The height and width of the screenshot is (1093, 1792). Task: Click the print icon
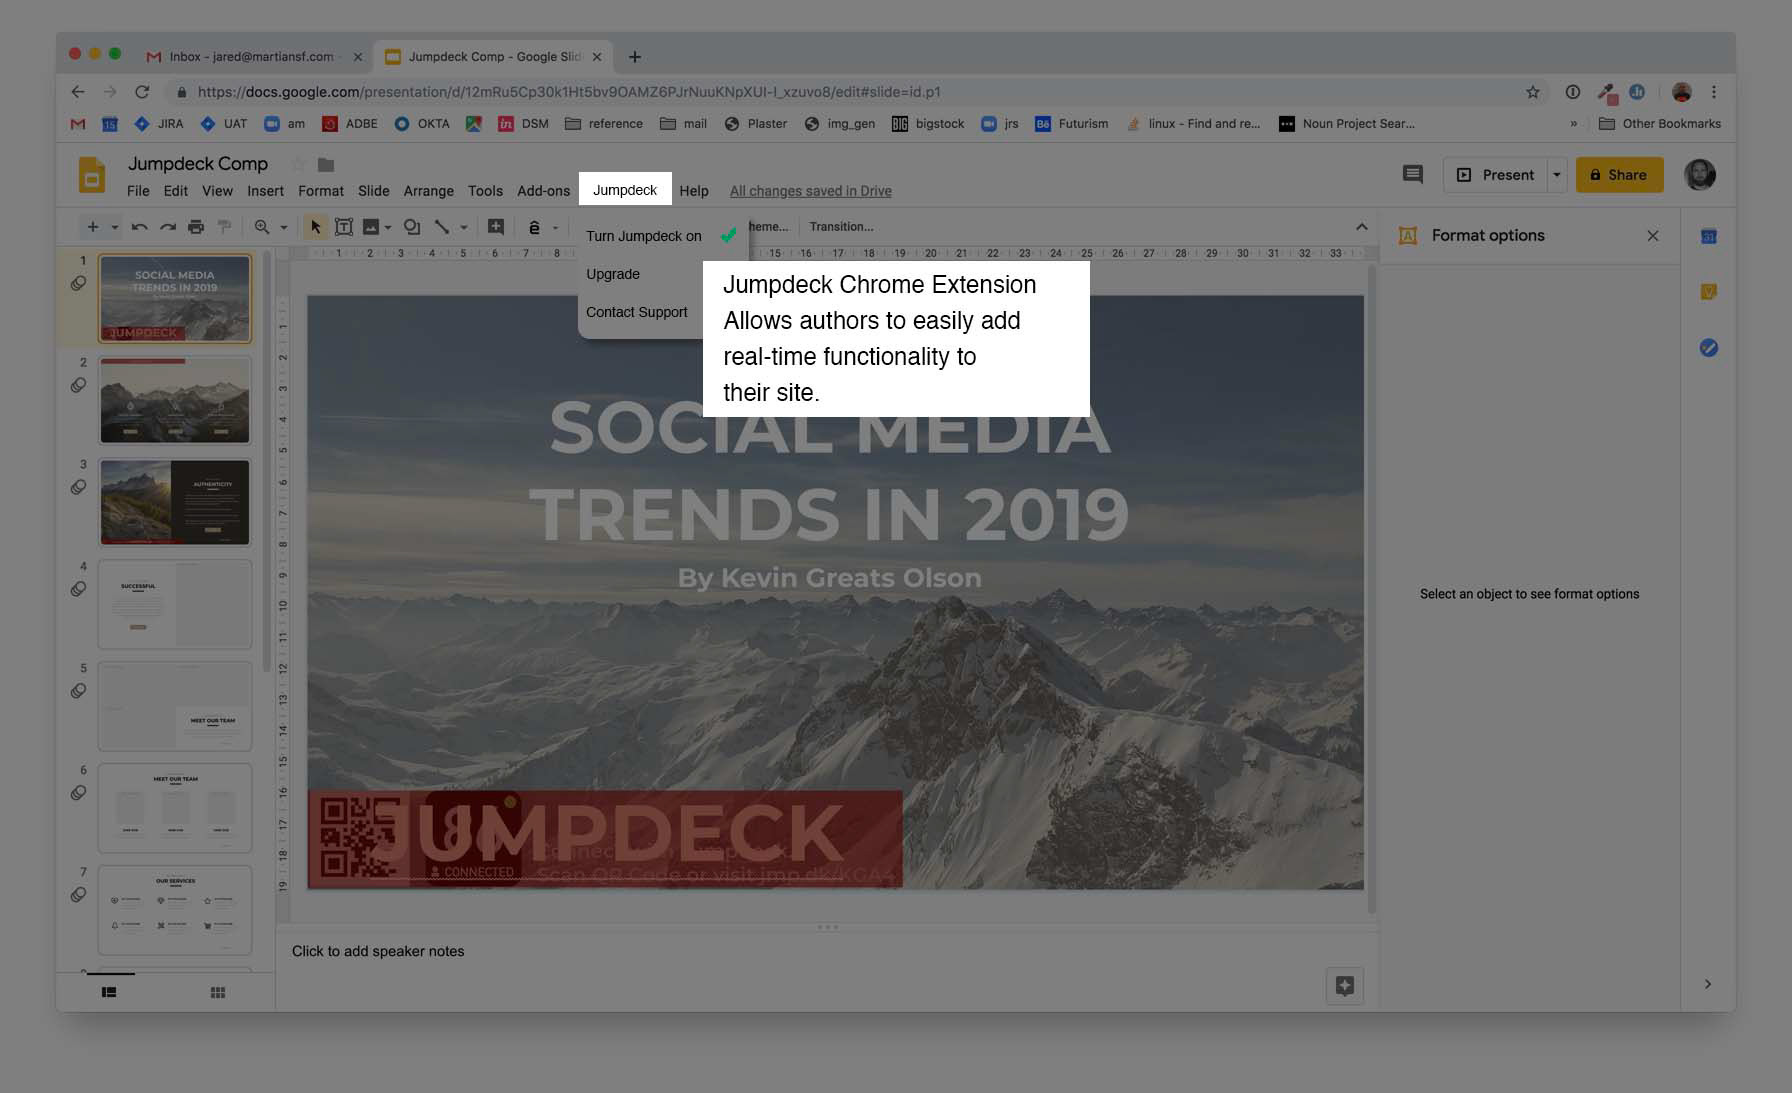click(196, 227)
